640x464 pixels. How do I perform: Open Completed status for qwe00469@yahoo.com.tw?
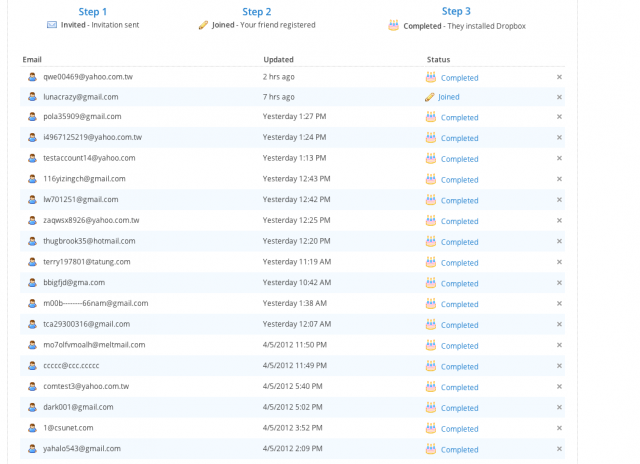[459, 78]
